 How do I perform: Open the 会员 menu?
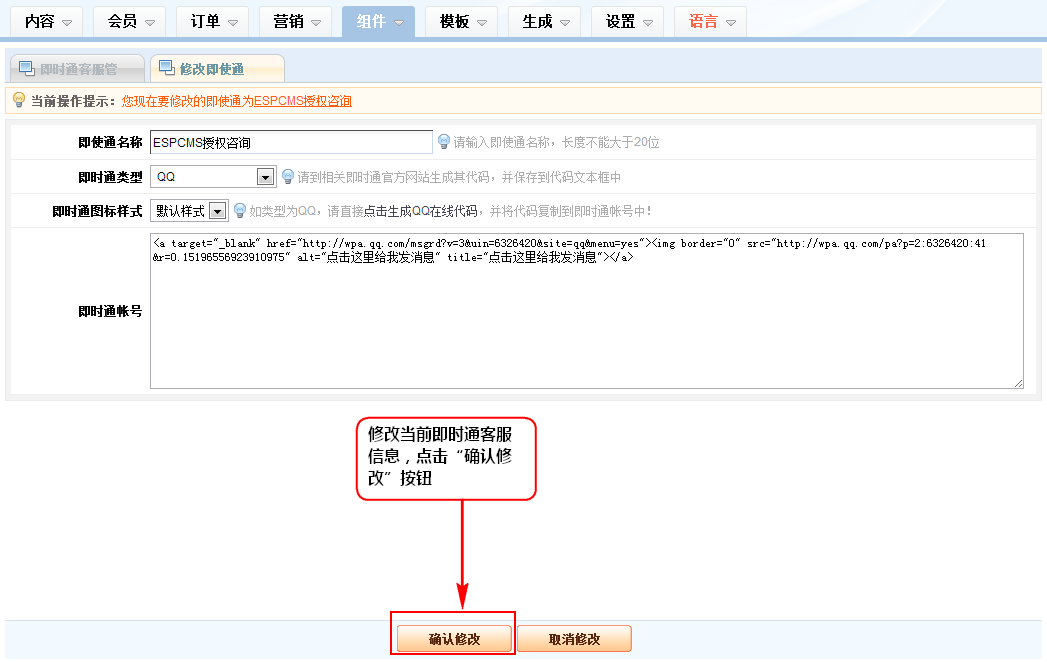click(x=133, y=21)
